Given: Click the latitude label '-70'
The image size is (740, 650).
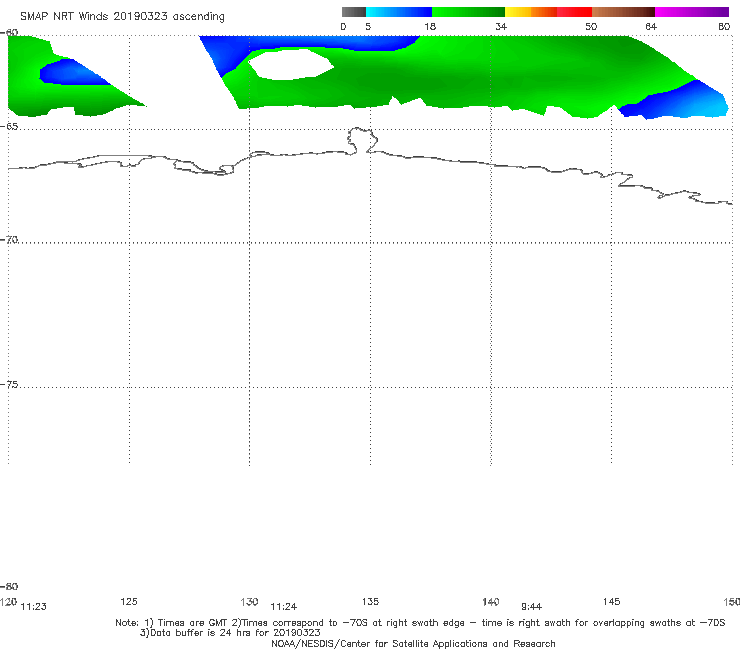Looking at the screenshot, I should (x=9, y=240).
